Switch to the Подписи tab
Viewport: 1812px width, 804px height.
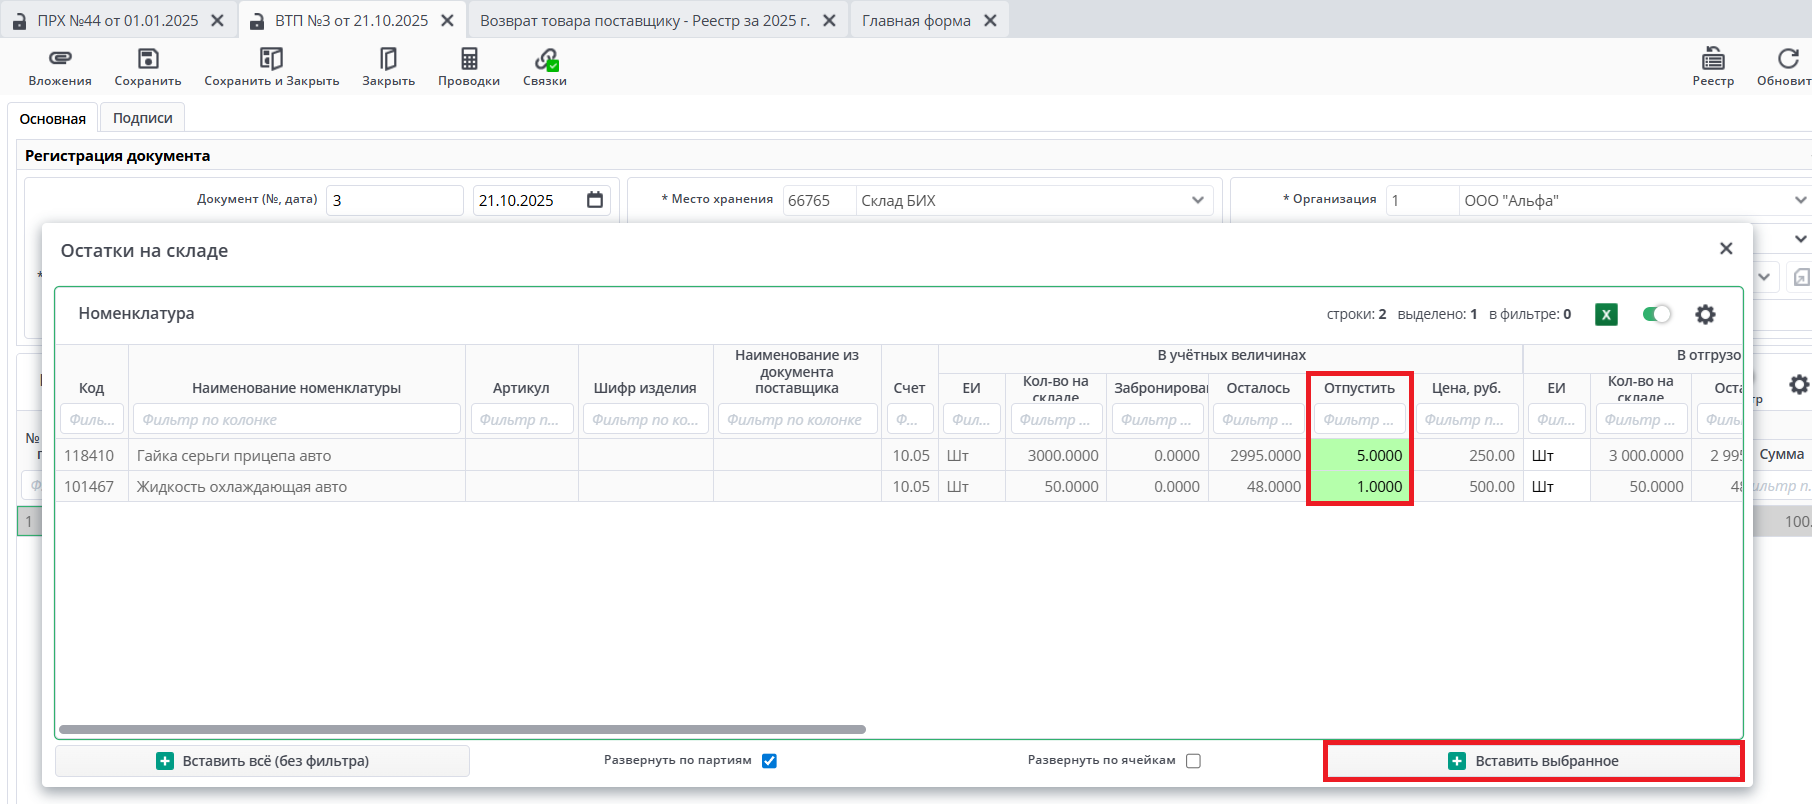tap(142, 118)
